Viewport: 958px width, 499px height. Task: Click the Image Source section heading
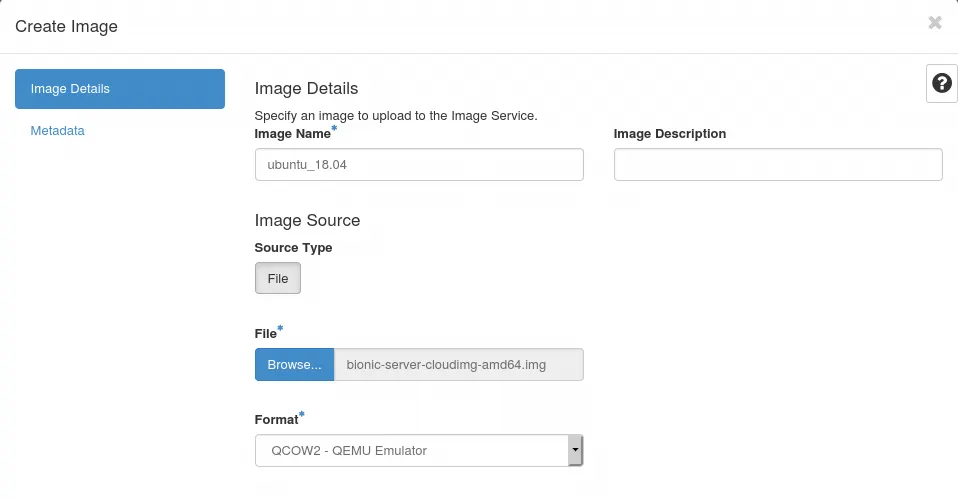[307, 220]
